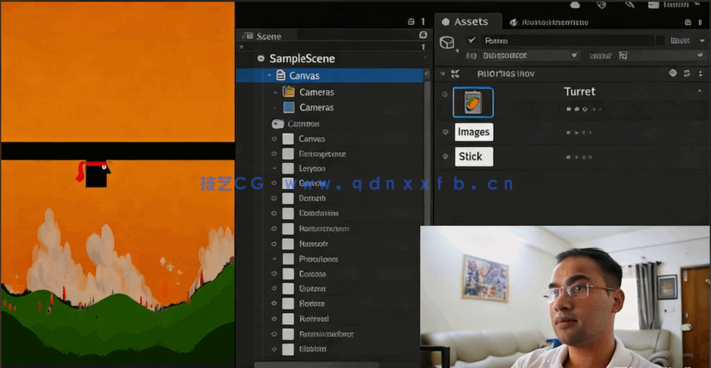
Task: Open the dropdown right of the name field
Action: 688,40
